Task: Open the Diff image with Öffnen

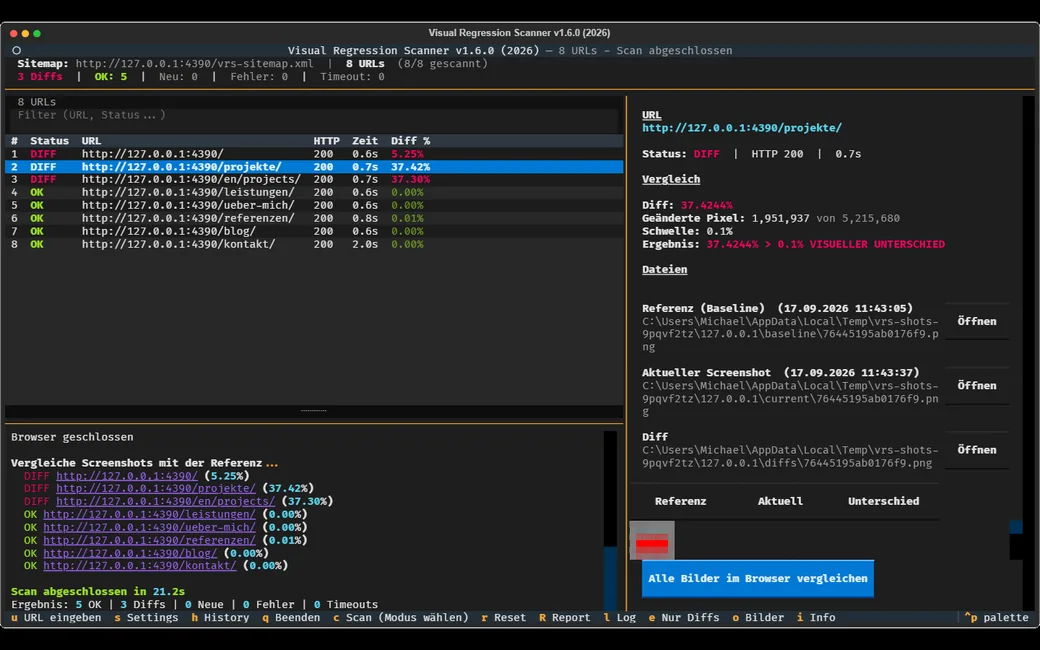Action: (x=977, y=450)
